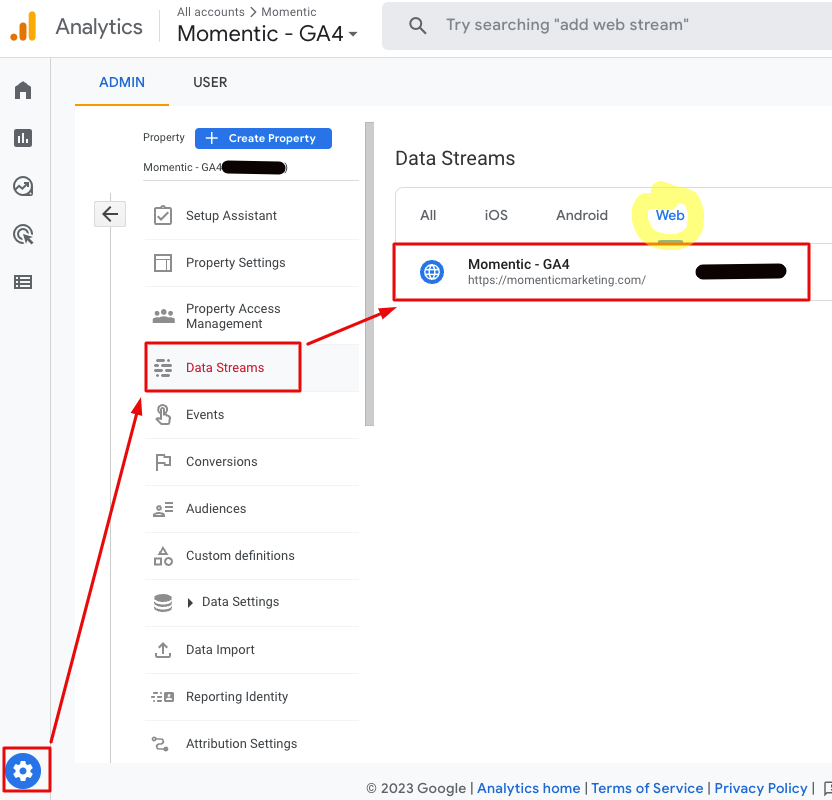This screenshot has width=832, height=800.
Task: Open Reporting Identity menu item
Action: [252, 697]
